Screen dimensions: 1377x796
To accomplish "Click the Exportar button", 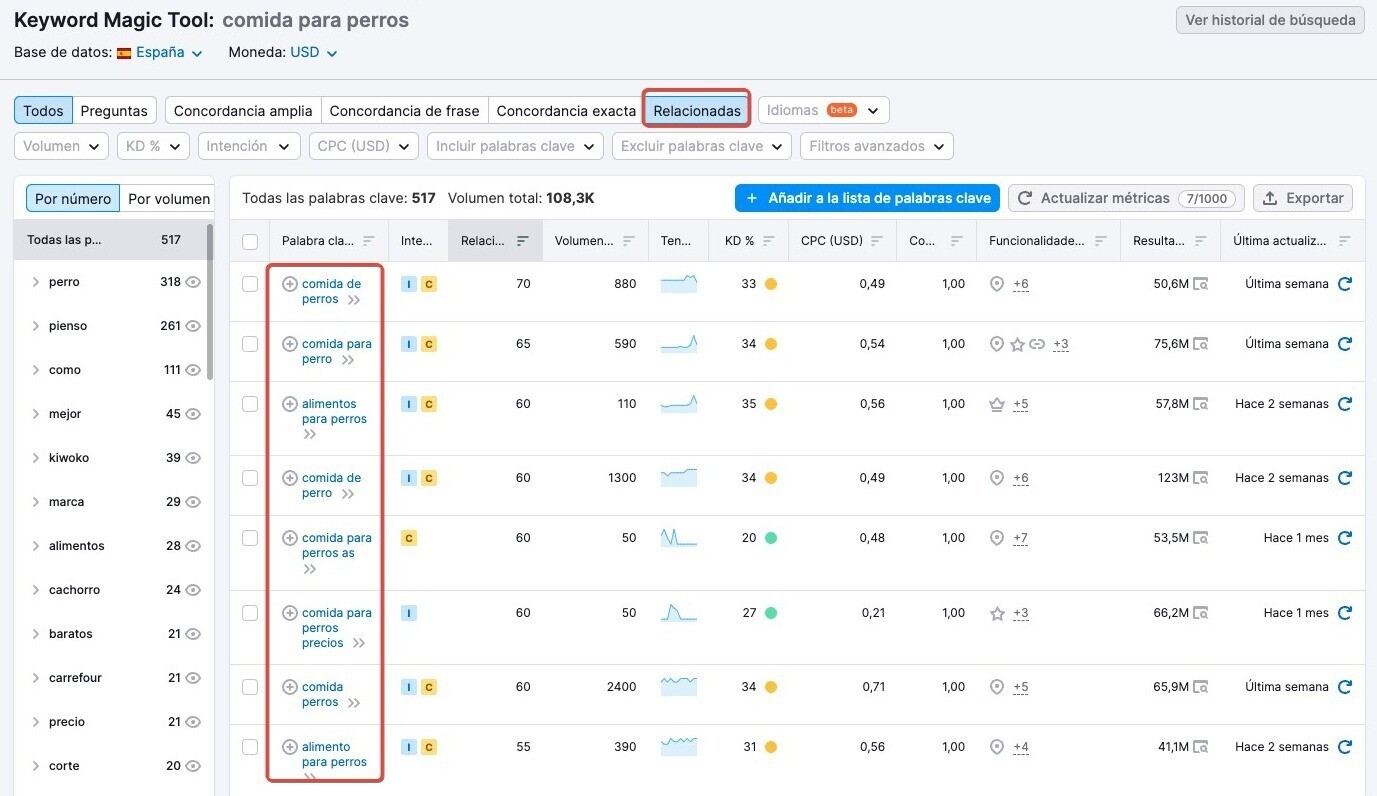I will coord(1303,198).
